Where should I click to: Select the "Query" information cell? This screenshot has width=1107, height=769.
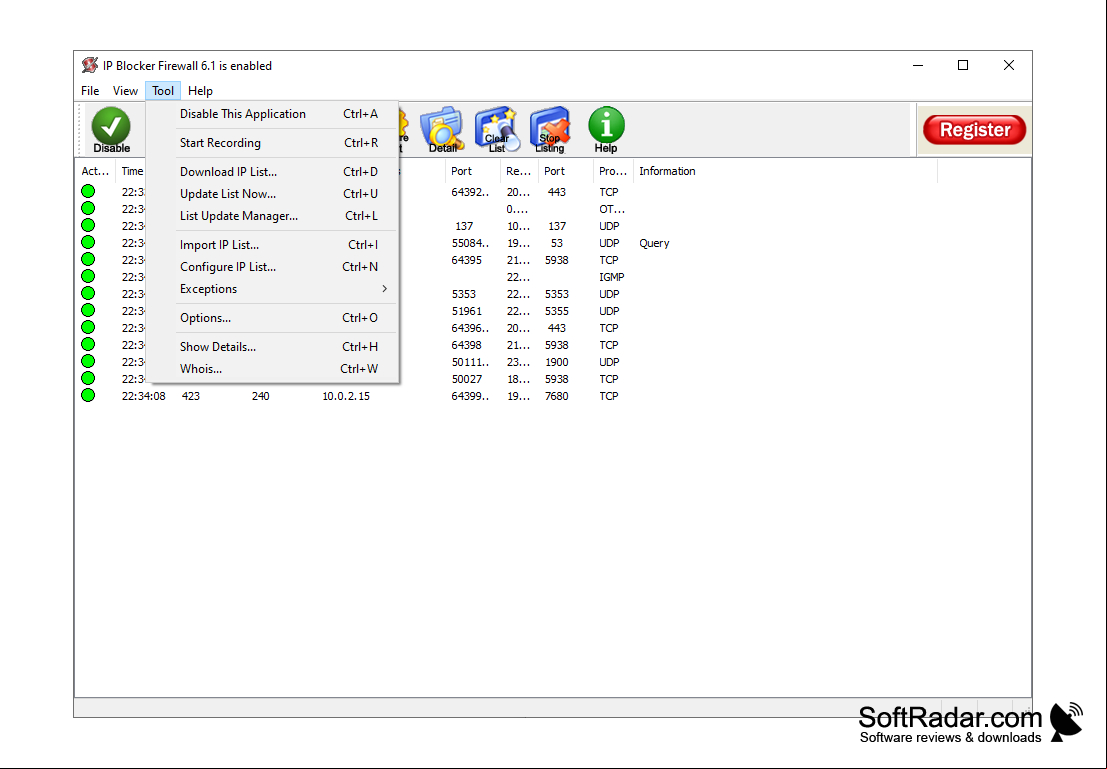tap(654, 243)
